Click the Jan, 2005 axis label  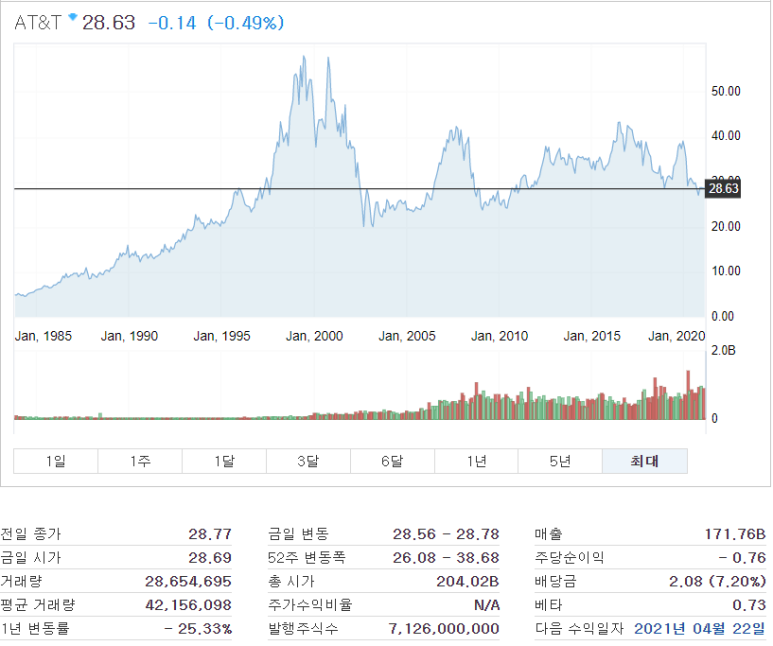click(x=407, y=336)
